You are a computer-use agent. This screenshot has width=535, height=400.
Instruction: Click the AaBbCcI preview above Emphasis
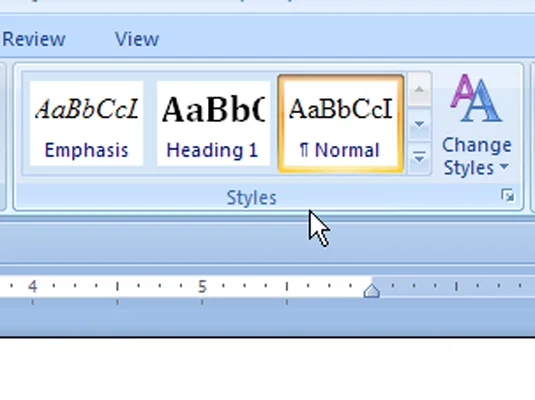(x=87, y=109)
